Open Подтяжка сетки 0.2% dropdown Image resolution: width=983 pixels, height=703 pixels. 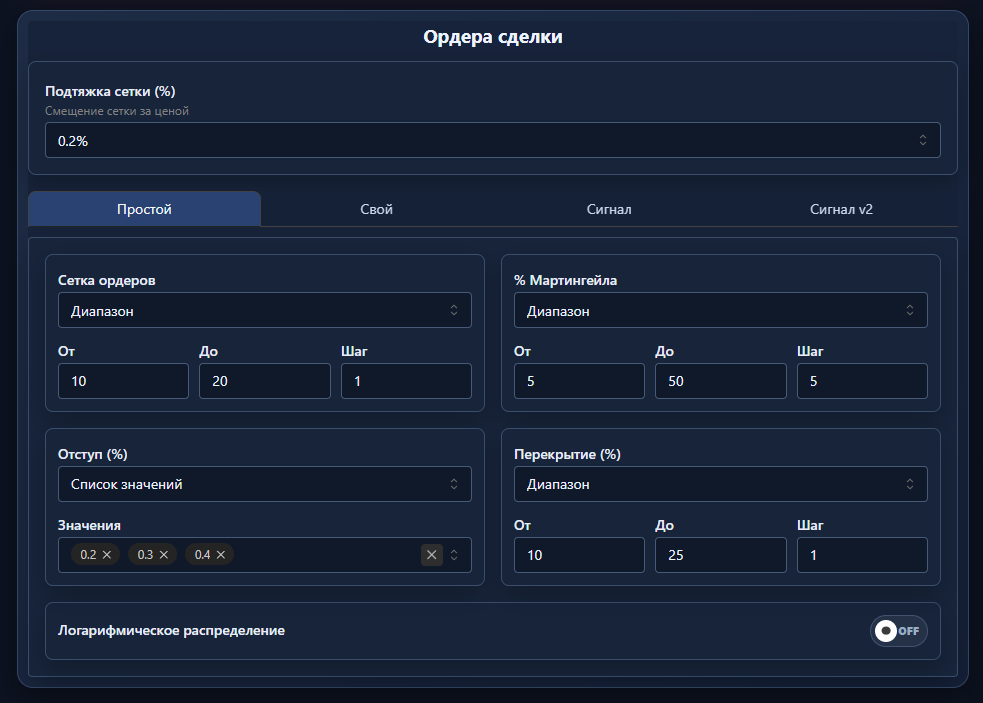point(493,140)
